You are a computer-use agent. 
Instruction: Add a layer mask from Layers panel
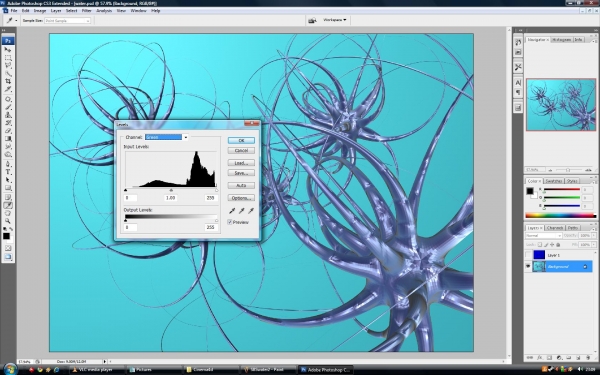[x=549, y=358]
